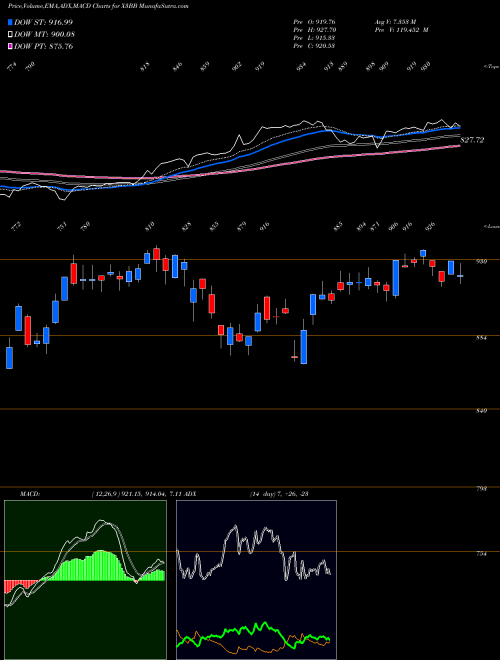Click the white DOW MT legend swatch

[11, 35]
